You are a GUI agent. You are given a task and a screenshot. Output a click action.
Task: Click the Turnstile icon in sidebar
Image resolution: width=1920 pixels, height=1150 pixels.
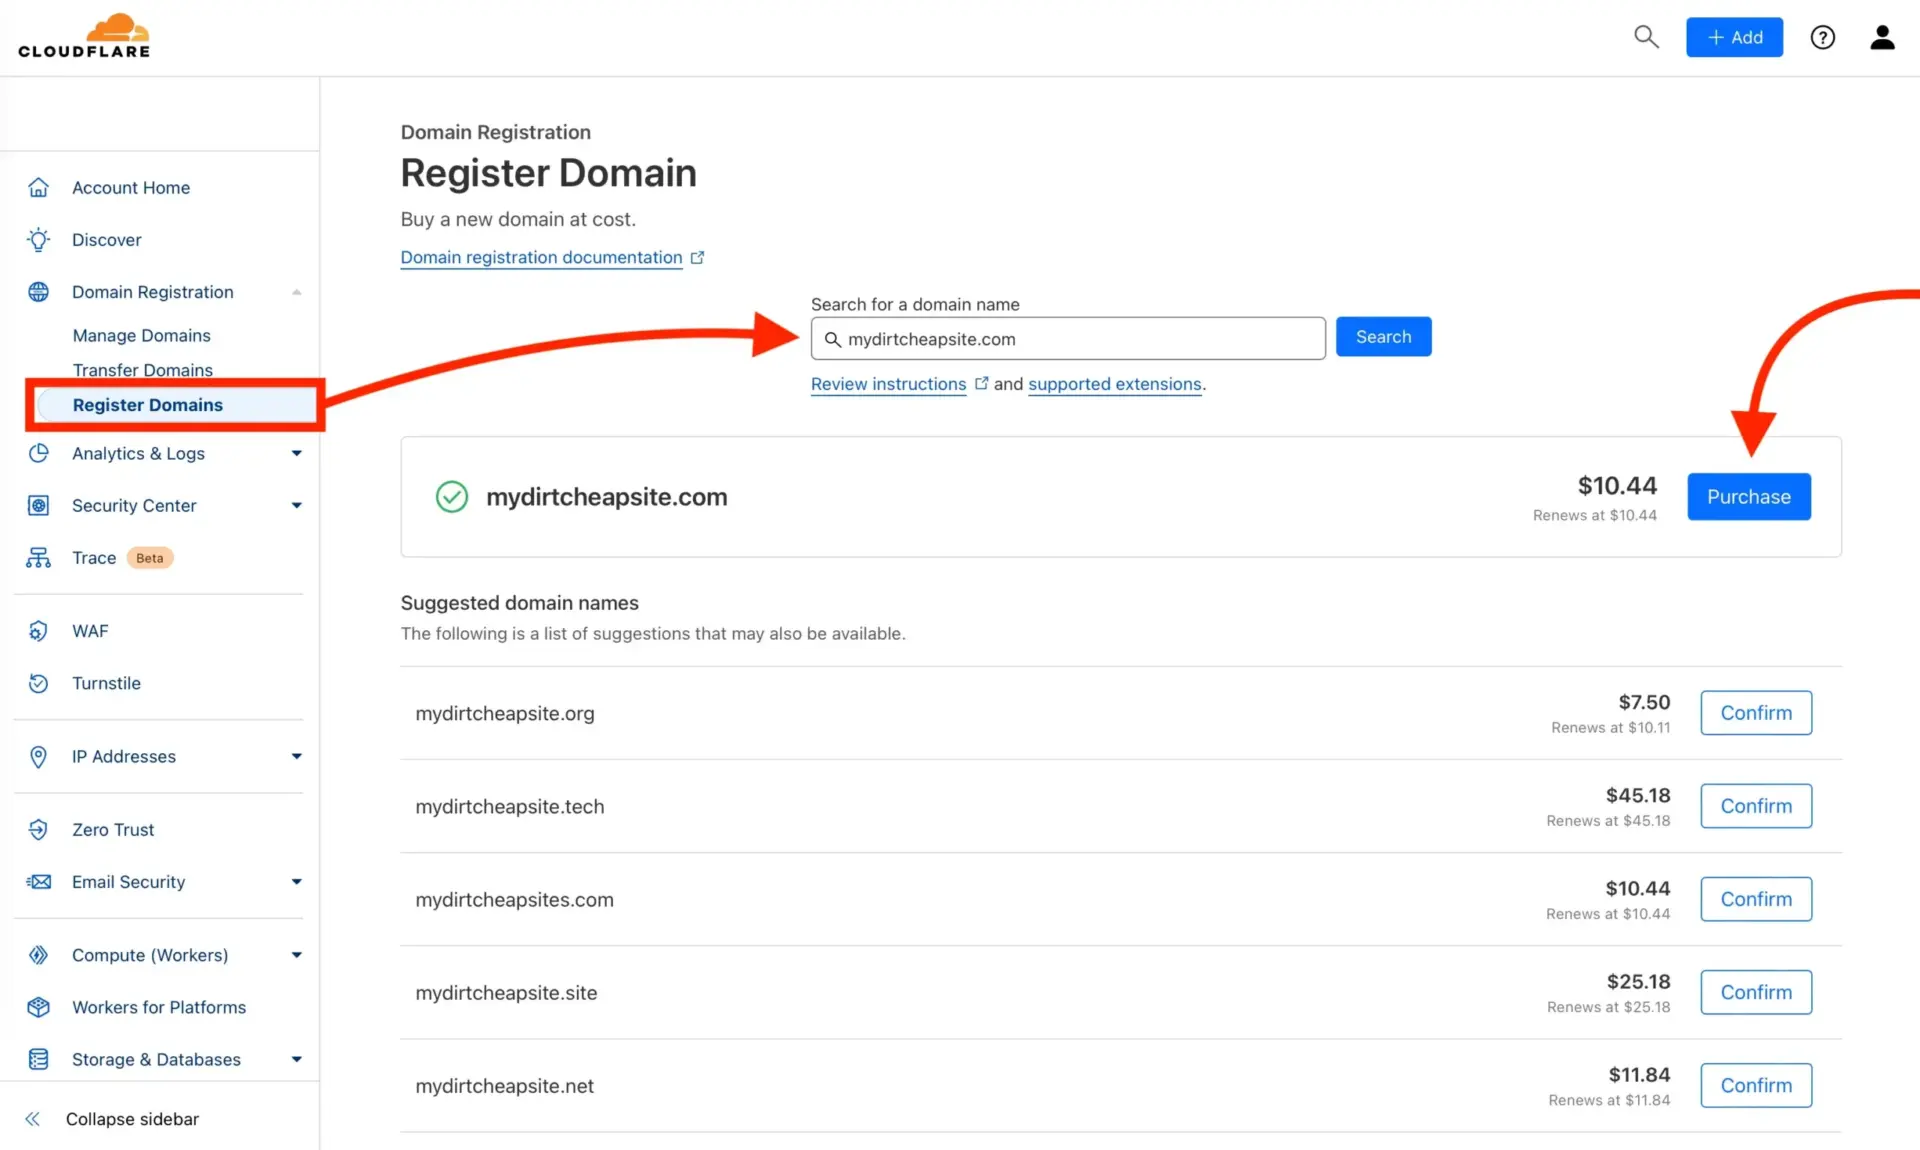pos(38,683)
